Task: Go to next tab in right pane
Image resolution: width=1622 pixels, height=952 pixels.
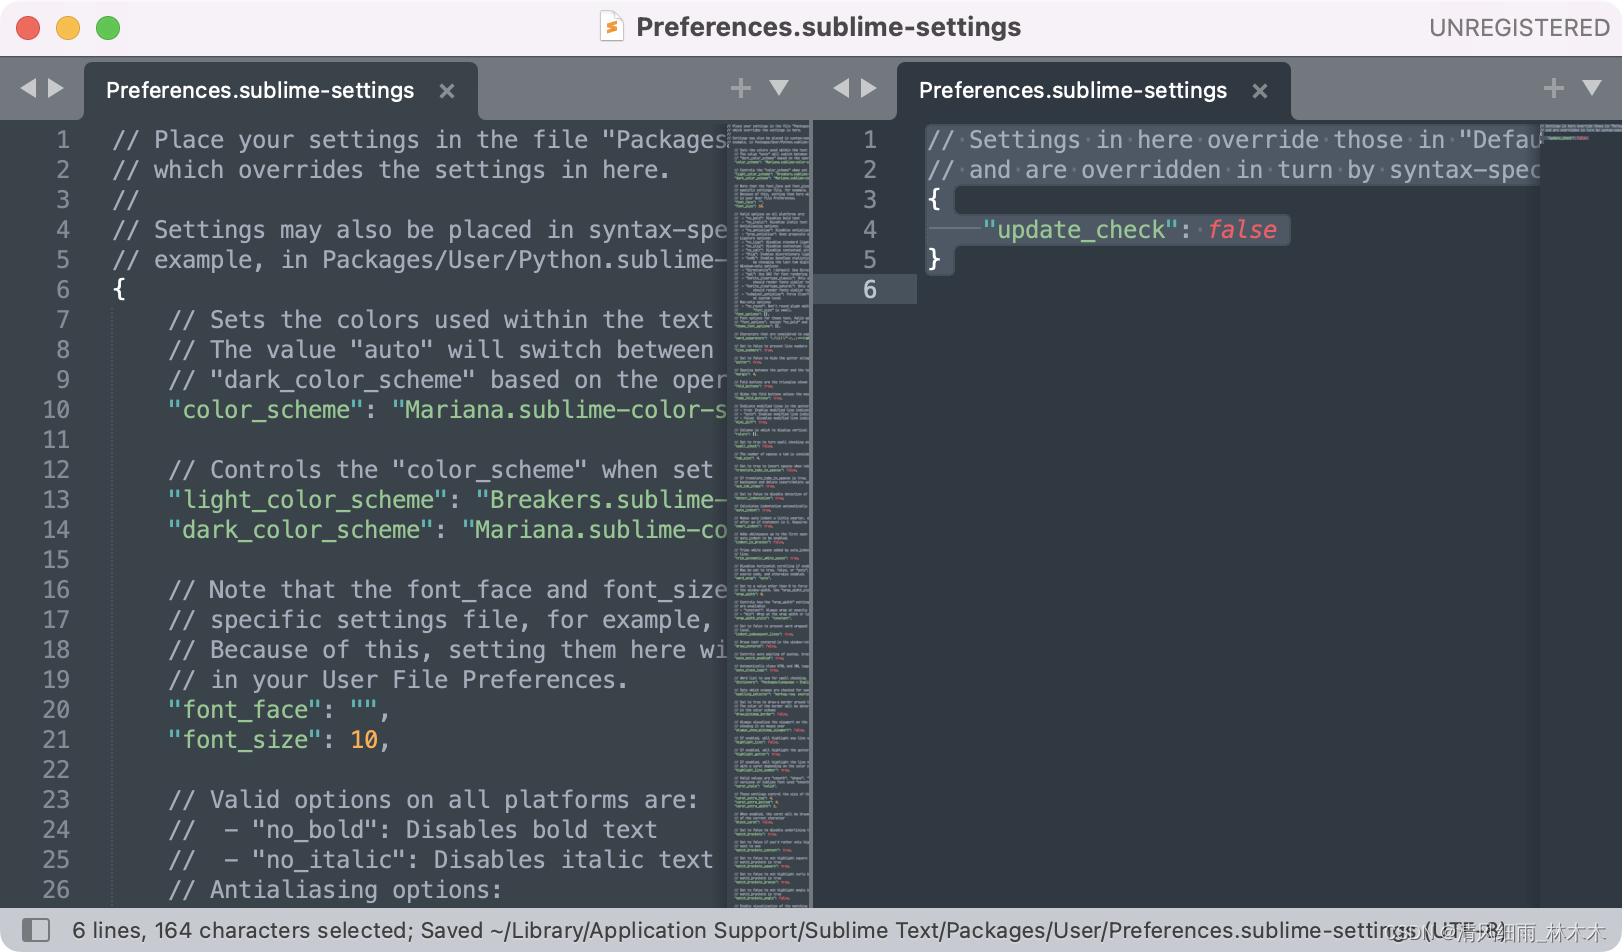Action: pyautogui.click(x=869, y=88)
